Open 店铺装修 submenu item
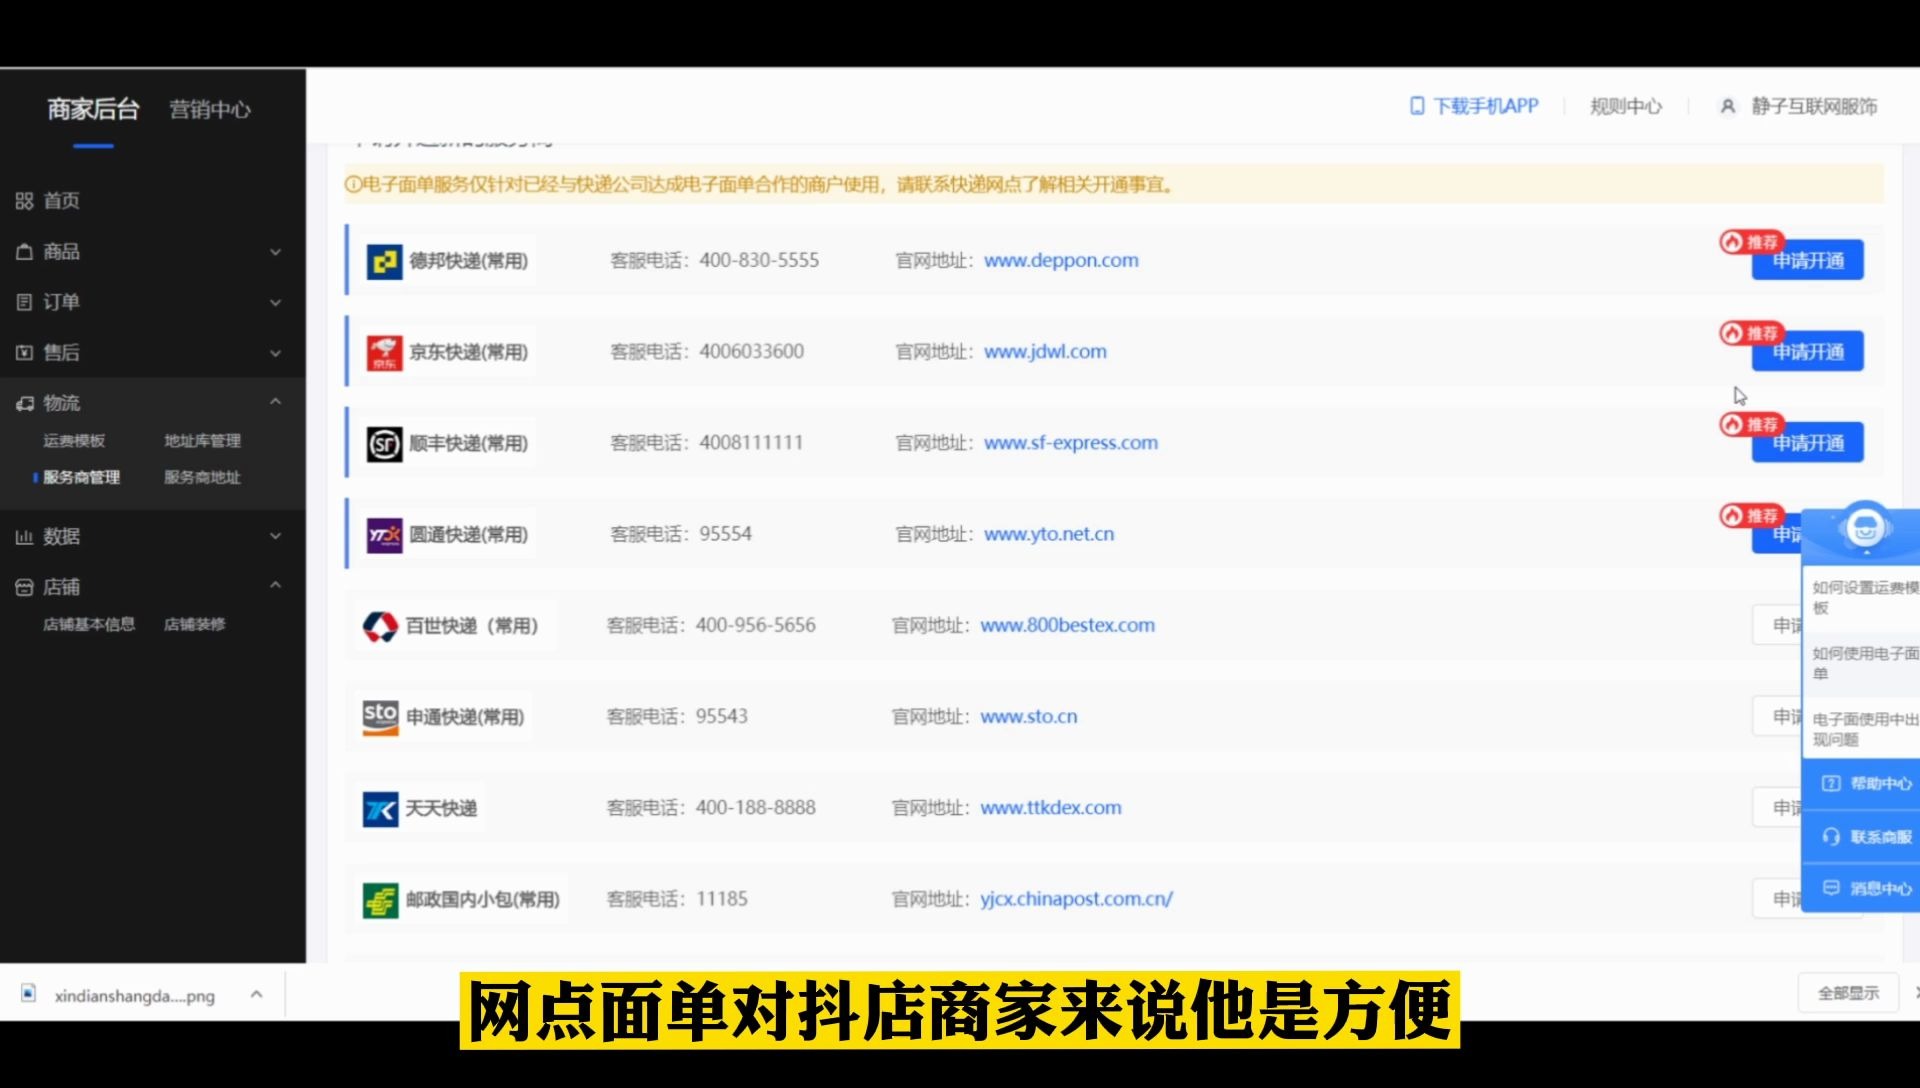The height and width of the screenshot is (1088, 1920). [x=195, y=625]
